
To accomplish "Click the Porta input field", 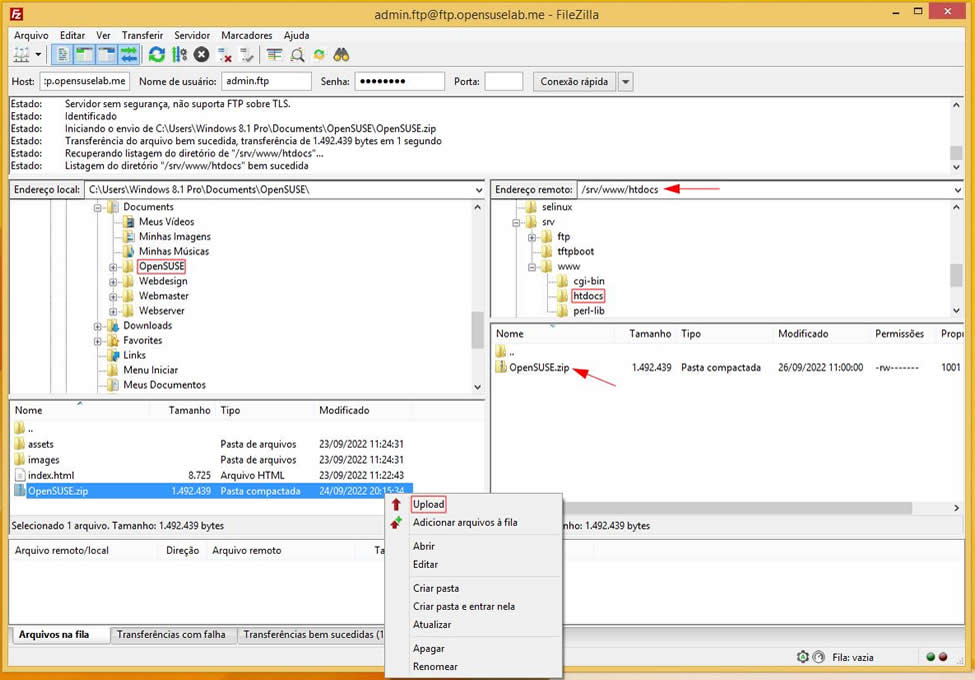I will (x=503, y=82).
